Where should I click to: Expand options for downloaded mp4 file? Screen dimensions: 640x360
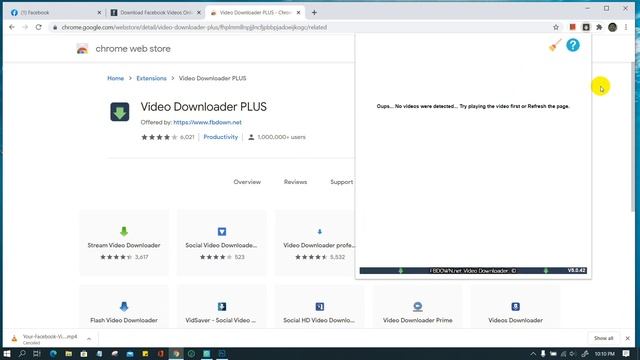click(89, 339)
